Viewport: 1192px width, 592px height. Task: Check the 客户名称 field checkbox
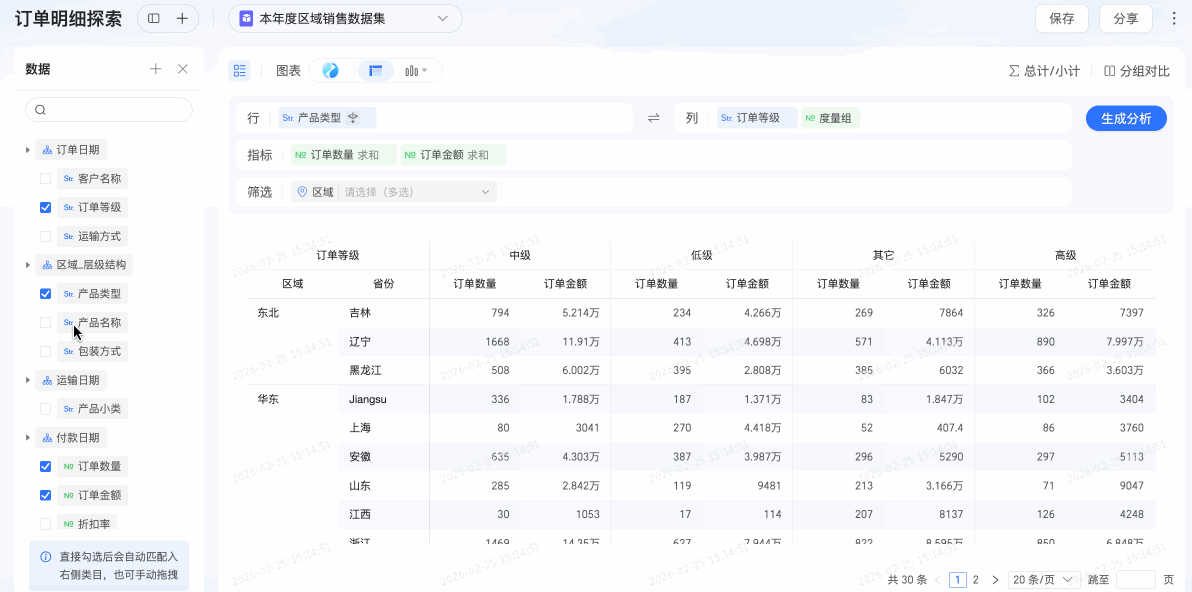46,179
